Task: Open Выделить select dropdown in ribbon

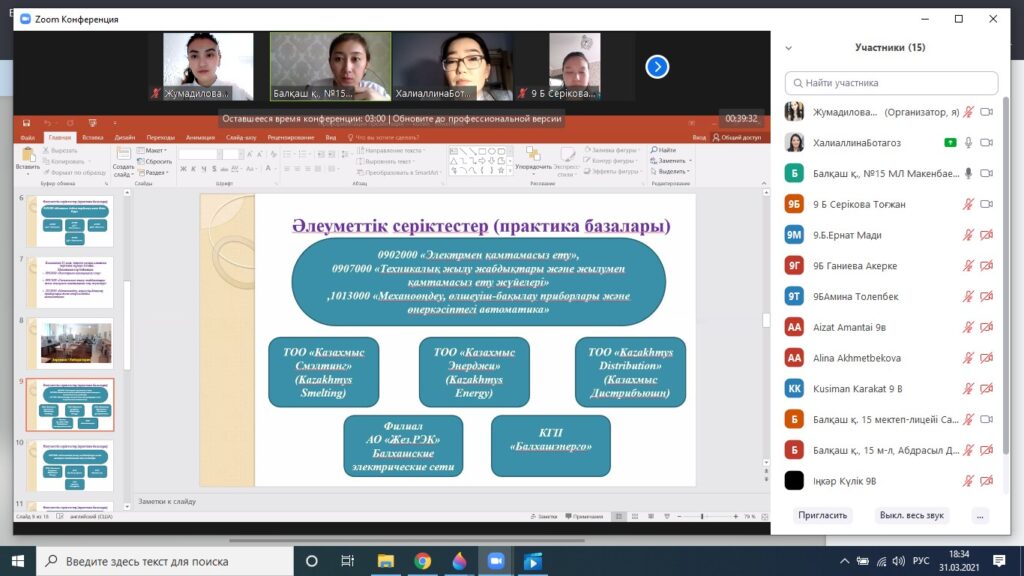Action: (671, 171)
